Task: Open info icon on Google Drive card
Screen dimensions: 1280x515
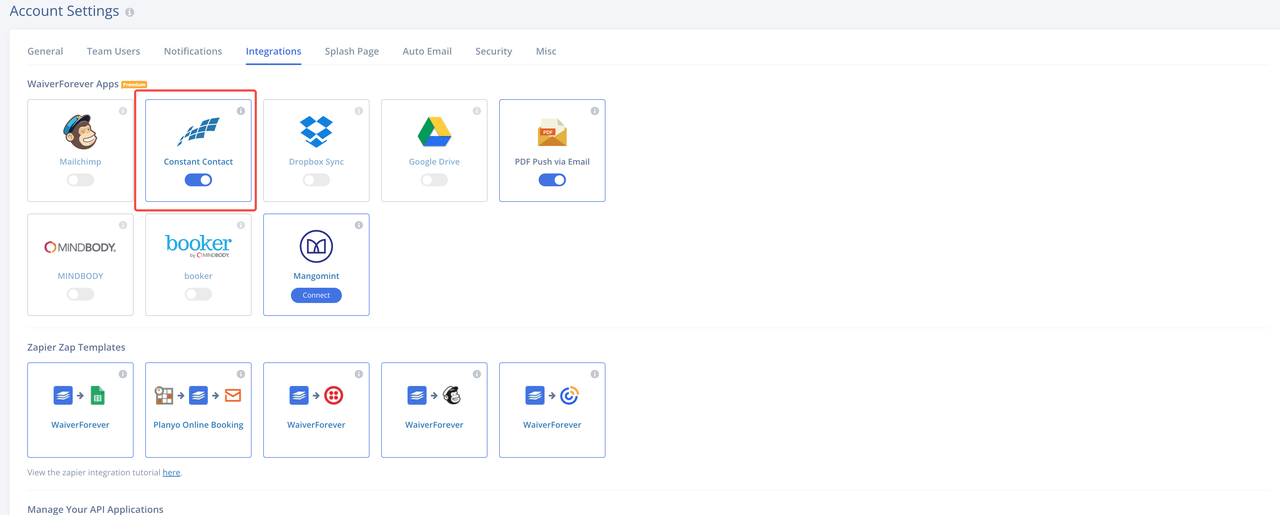Action: 477,111
